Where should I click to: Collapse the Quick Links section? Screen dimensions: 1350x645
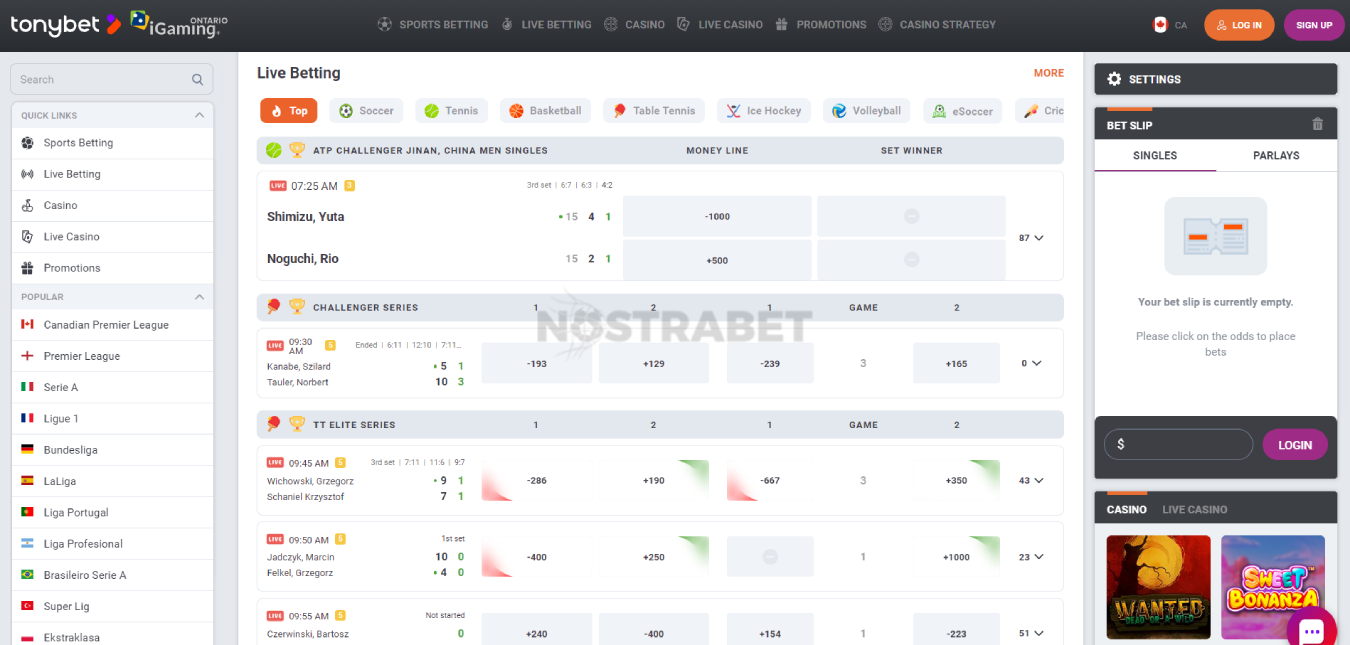(199, 115)
